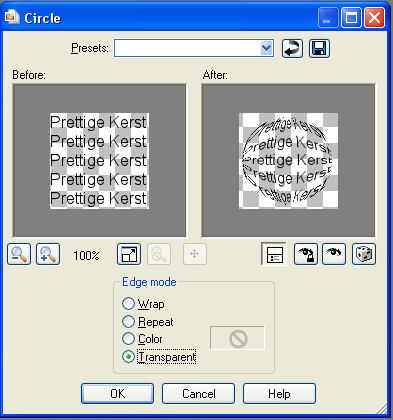The height and width of the screenshot is (420, 393).
Task: Click the proof eye icon
Action: coord(334,254)
